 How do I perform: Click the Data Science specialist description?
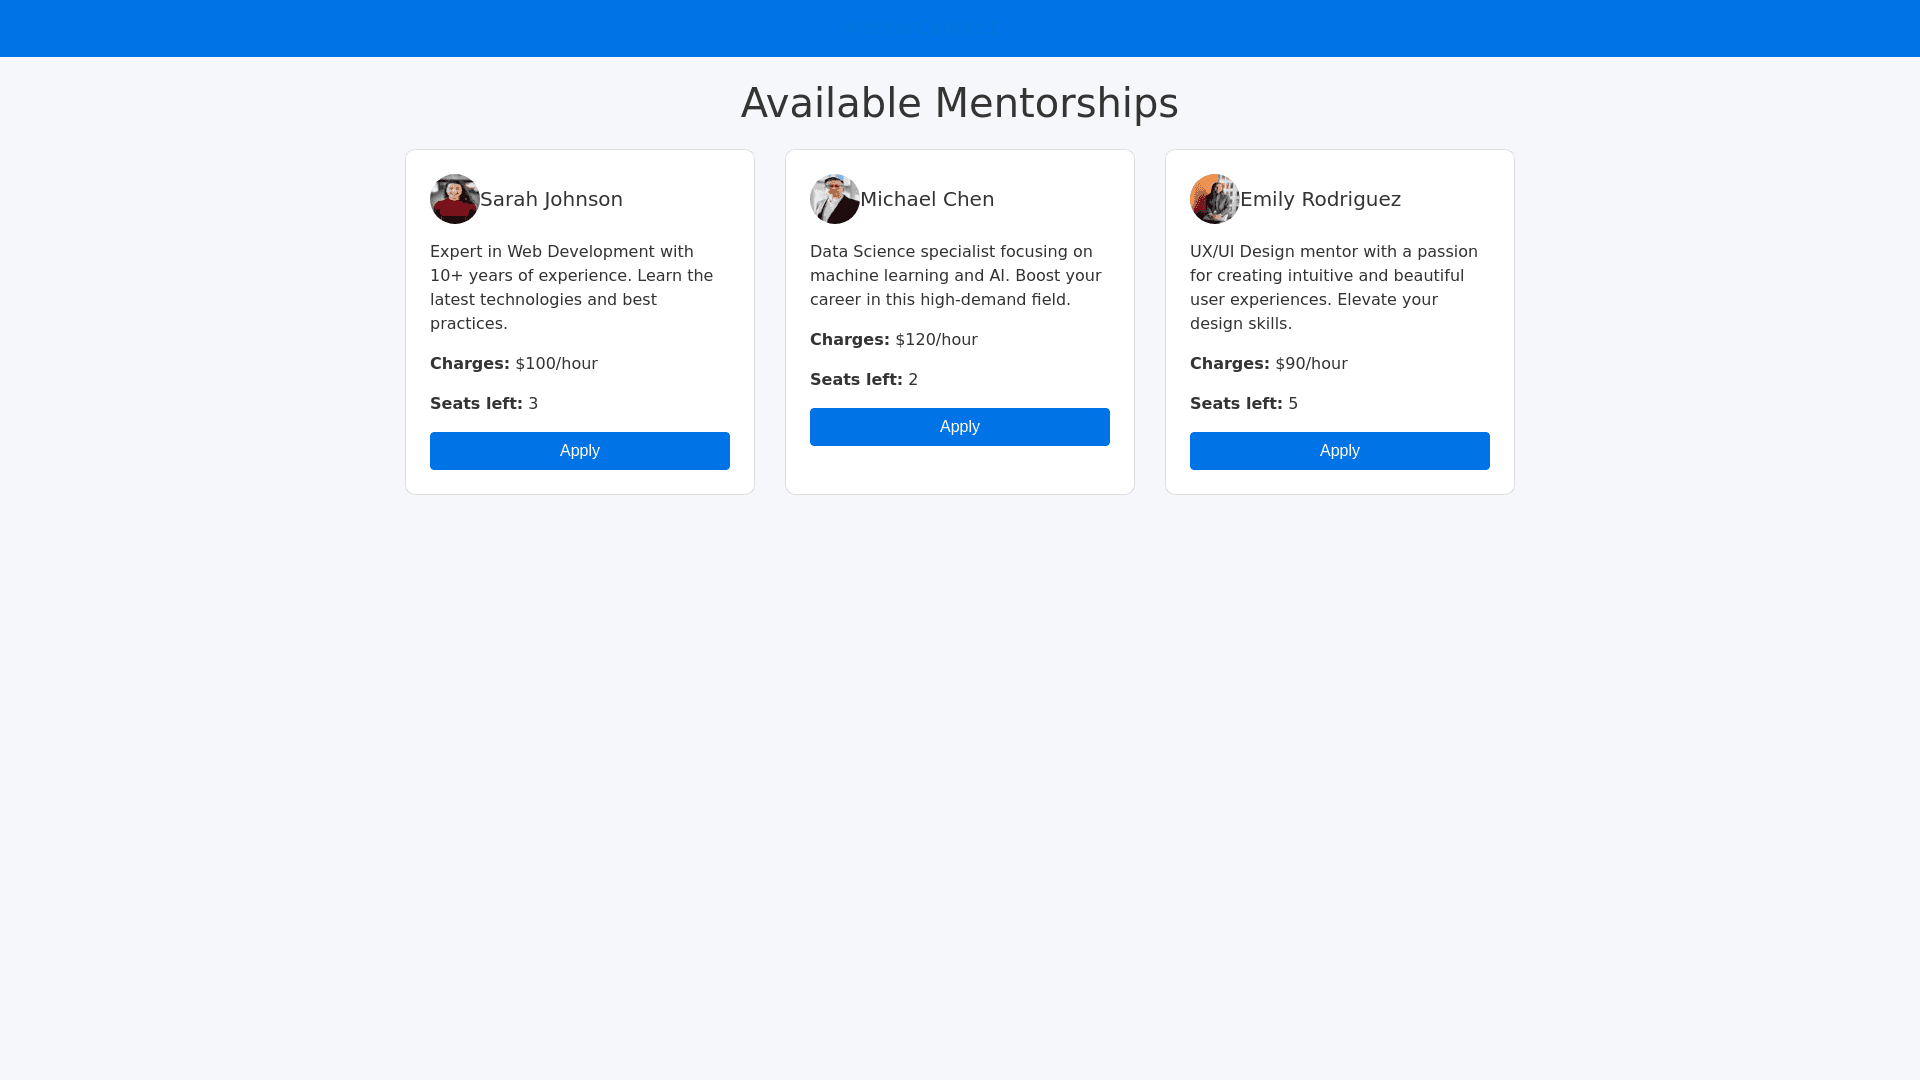coord(956,276)
